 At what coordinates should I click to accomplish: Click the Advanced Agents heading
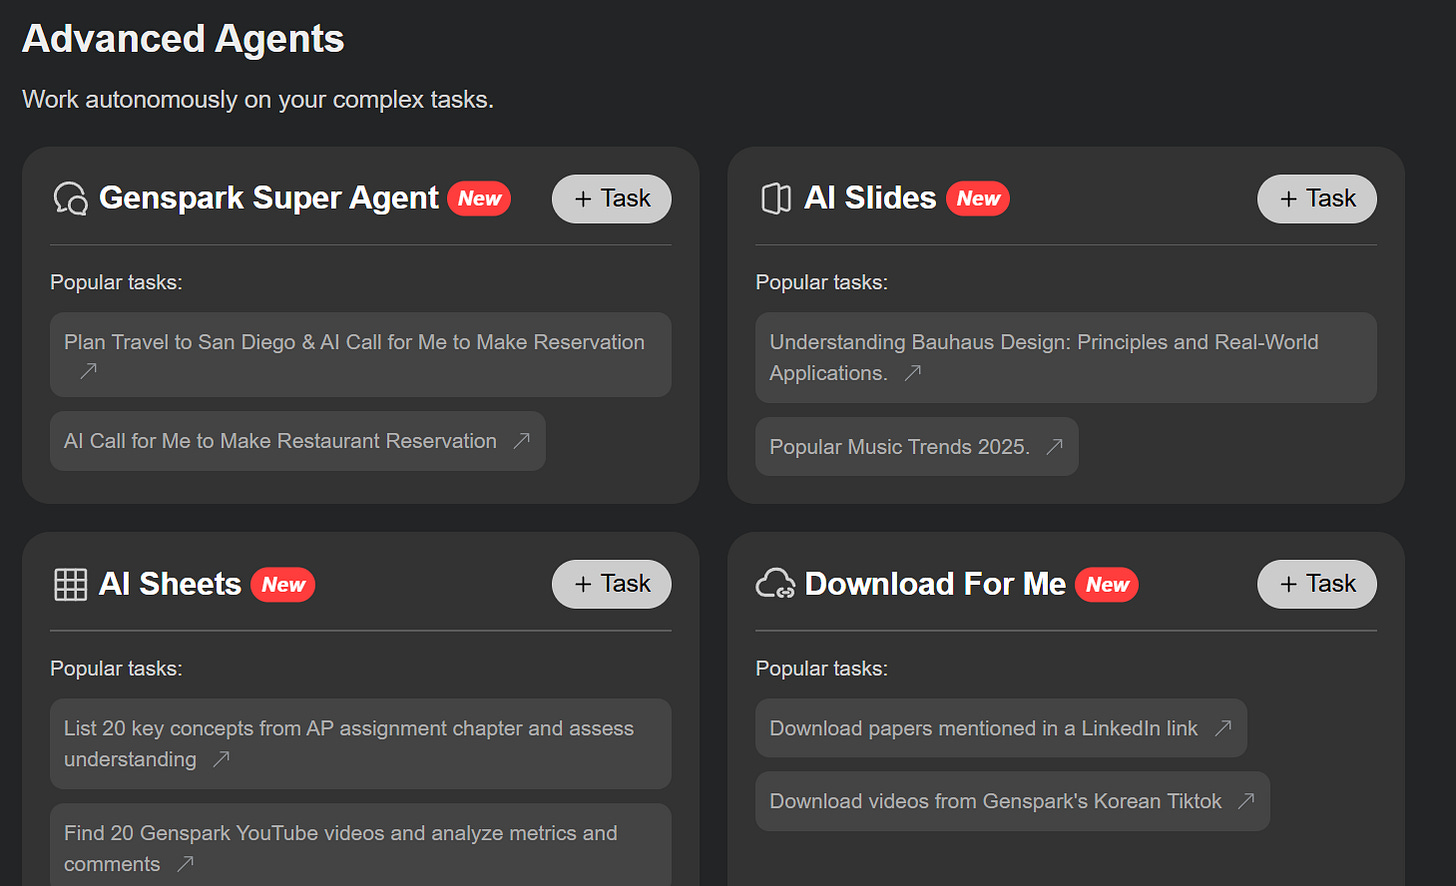(x=183, y=39)
